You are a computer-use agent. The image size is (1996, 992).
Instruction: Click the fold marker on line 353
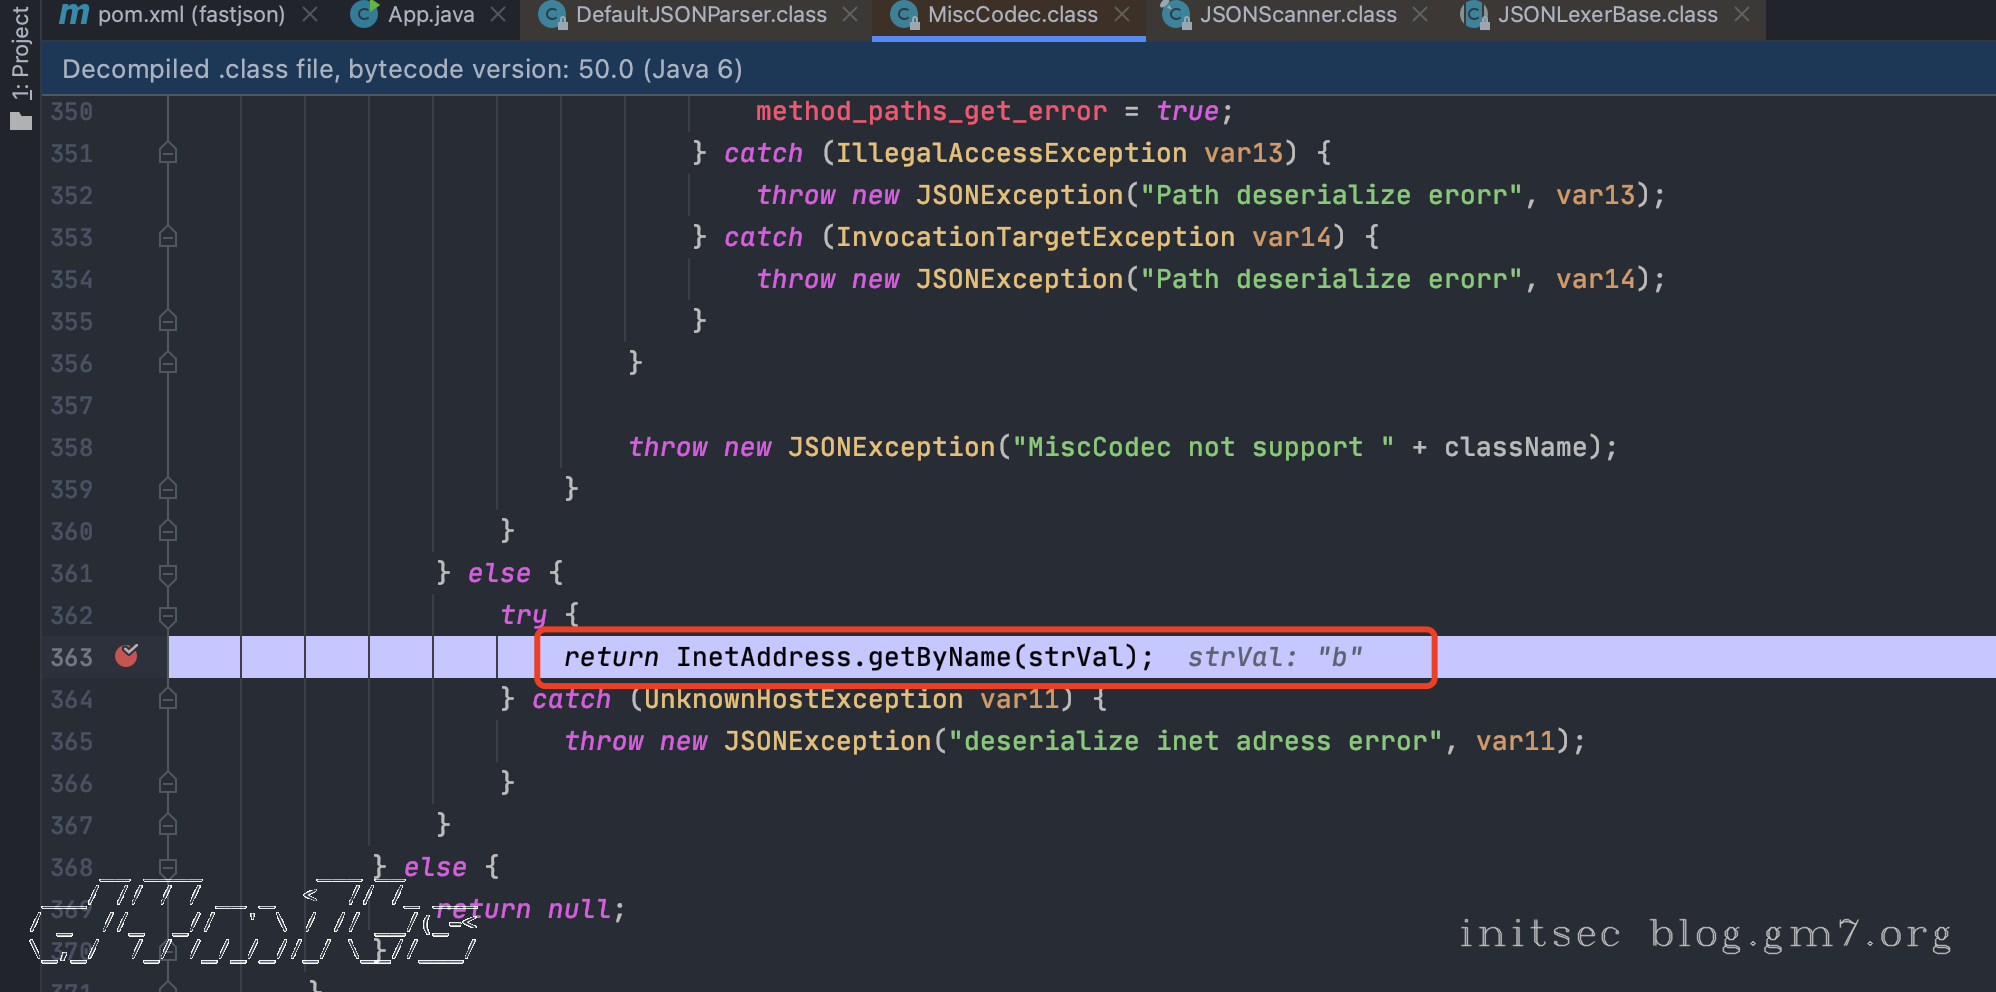168,237
